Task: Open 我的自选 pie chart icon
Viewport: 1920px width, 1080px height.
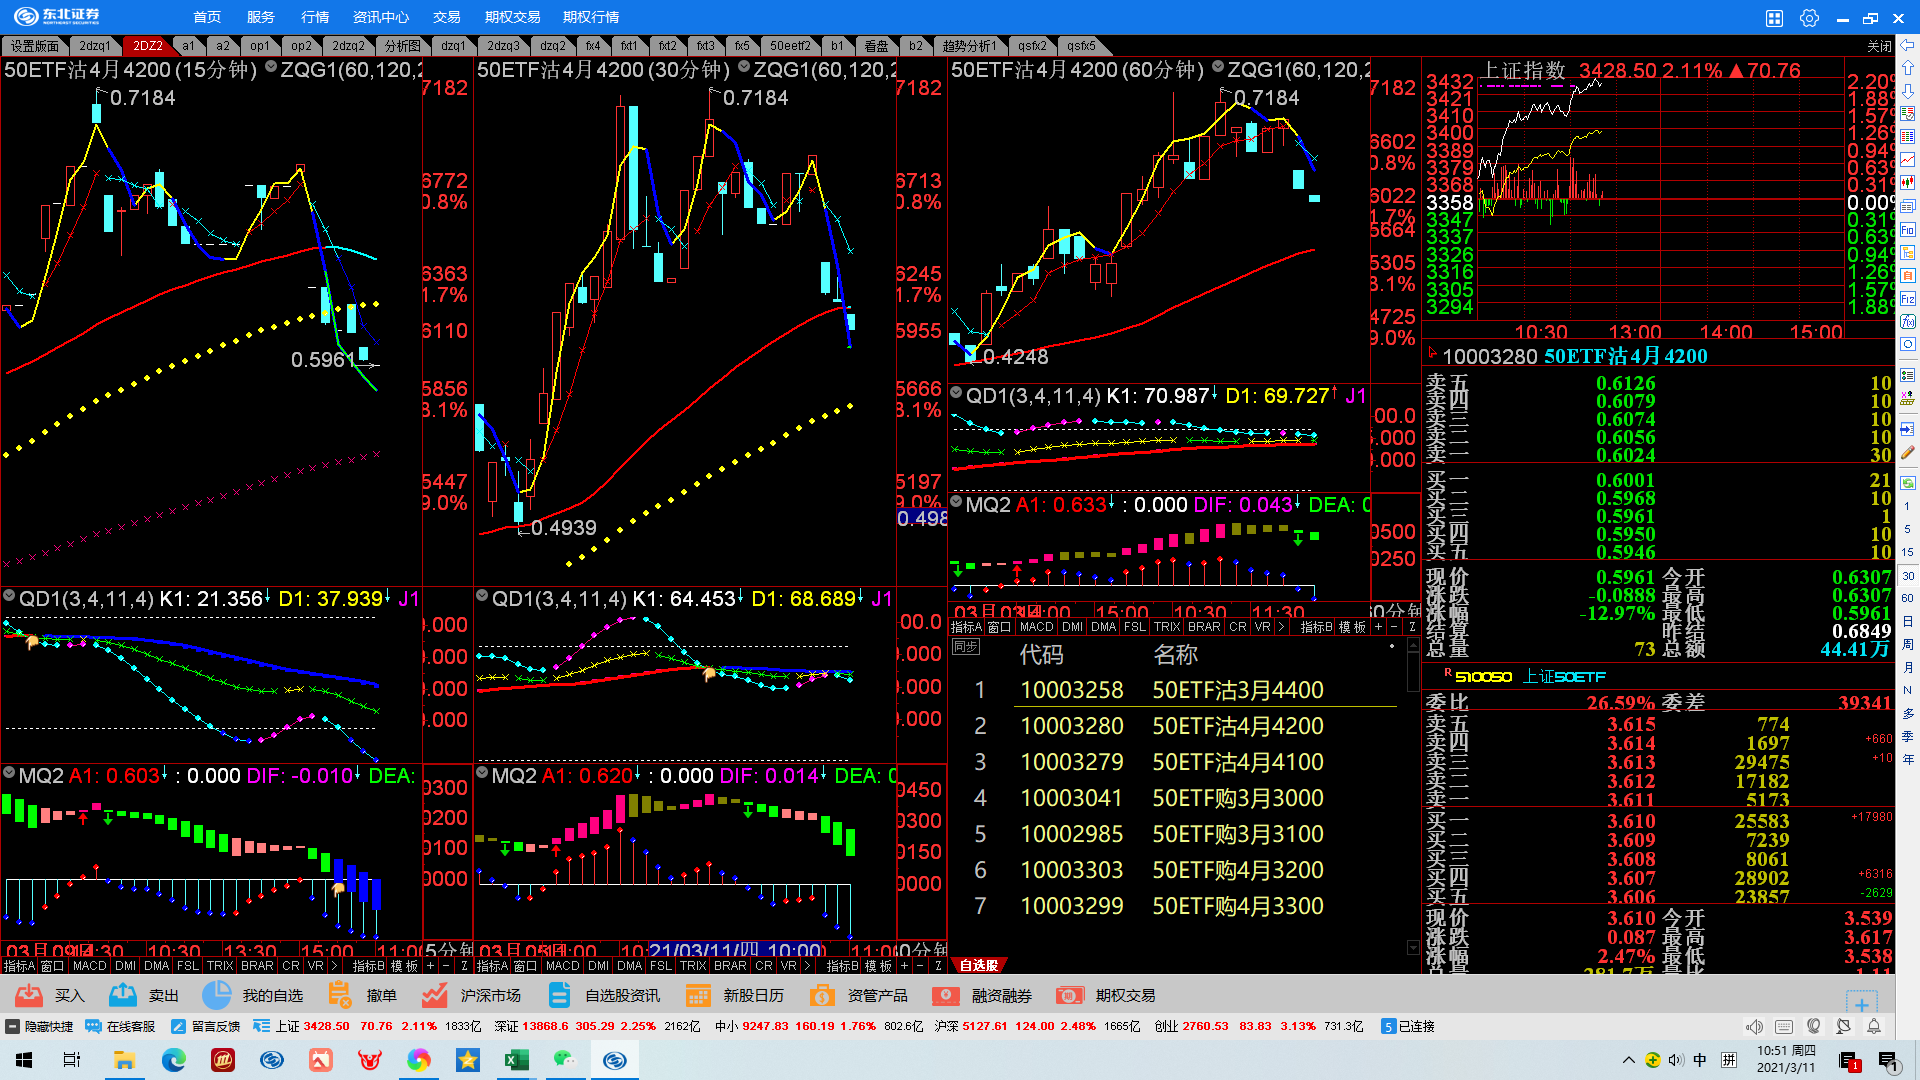Action: click(x=216, y=995)
